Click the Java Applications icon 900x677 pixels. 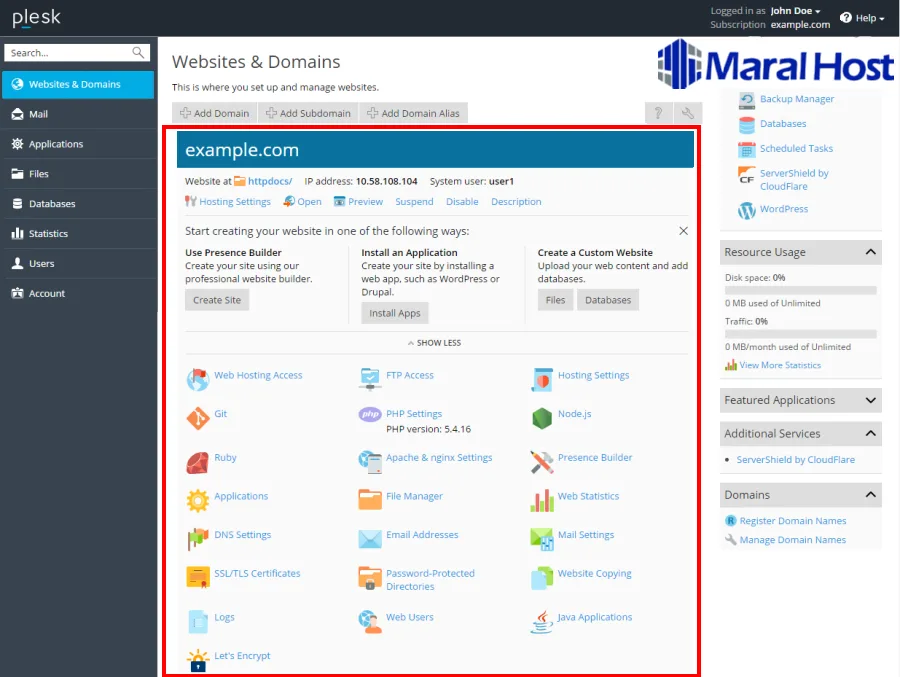pyautogui.click(x=542, y=622)
